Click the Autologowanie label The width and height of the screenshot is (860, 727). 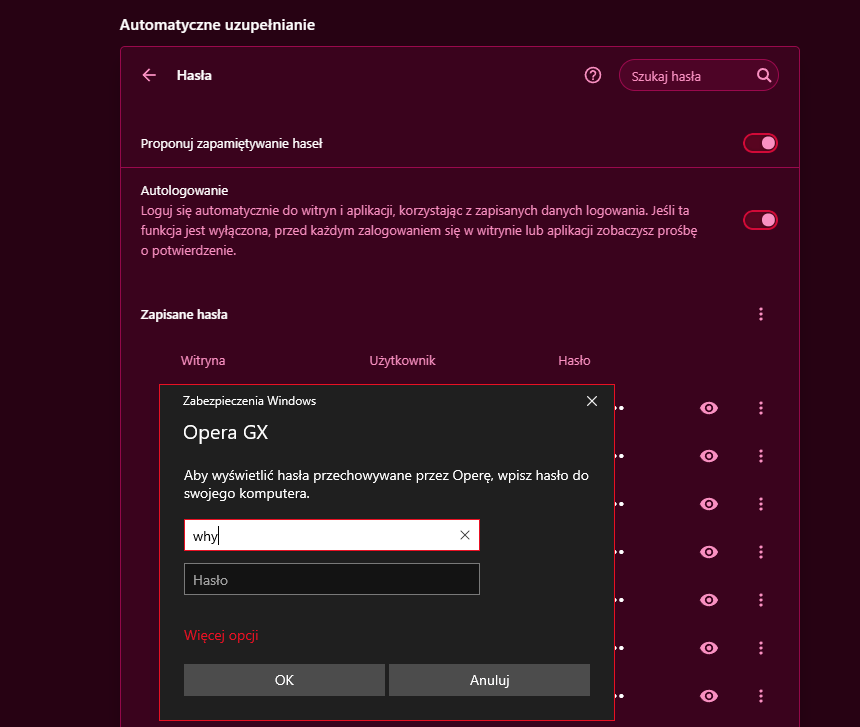pyautogui.click(x=184, y=191)
